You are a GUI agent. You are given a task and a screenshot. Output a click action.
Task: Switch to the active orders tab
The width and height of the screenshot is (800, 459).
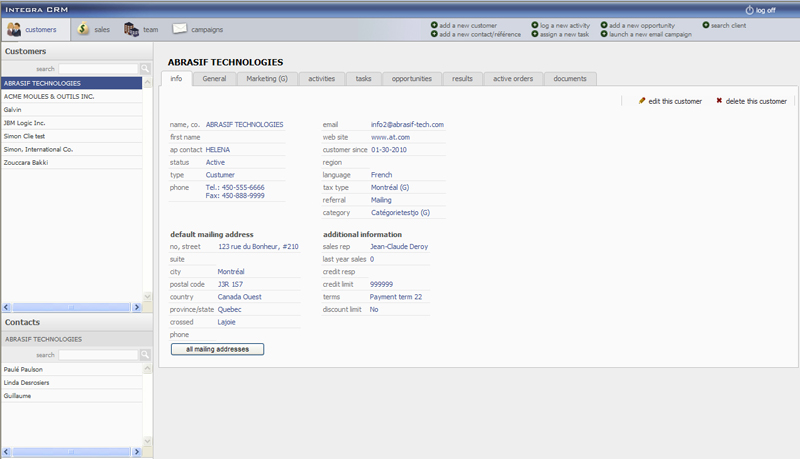tap(513, 78)
